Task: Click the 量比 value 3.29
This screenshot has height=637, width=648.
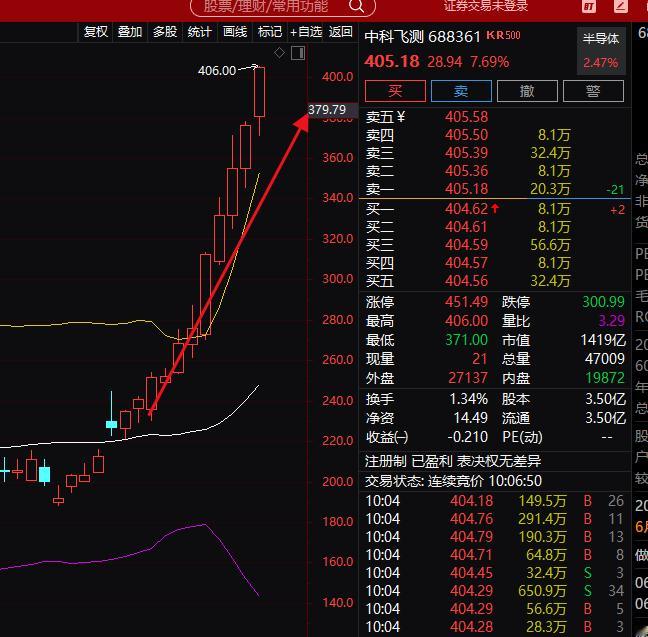Action: tap(612, 321)
